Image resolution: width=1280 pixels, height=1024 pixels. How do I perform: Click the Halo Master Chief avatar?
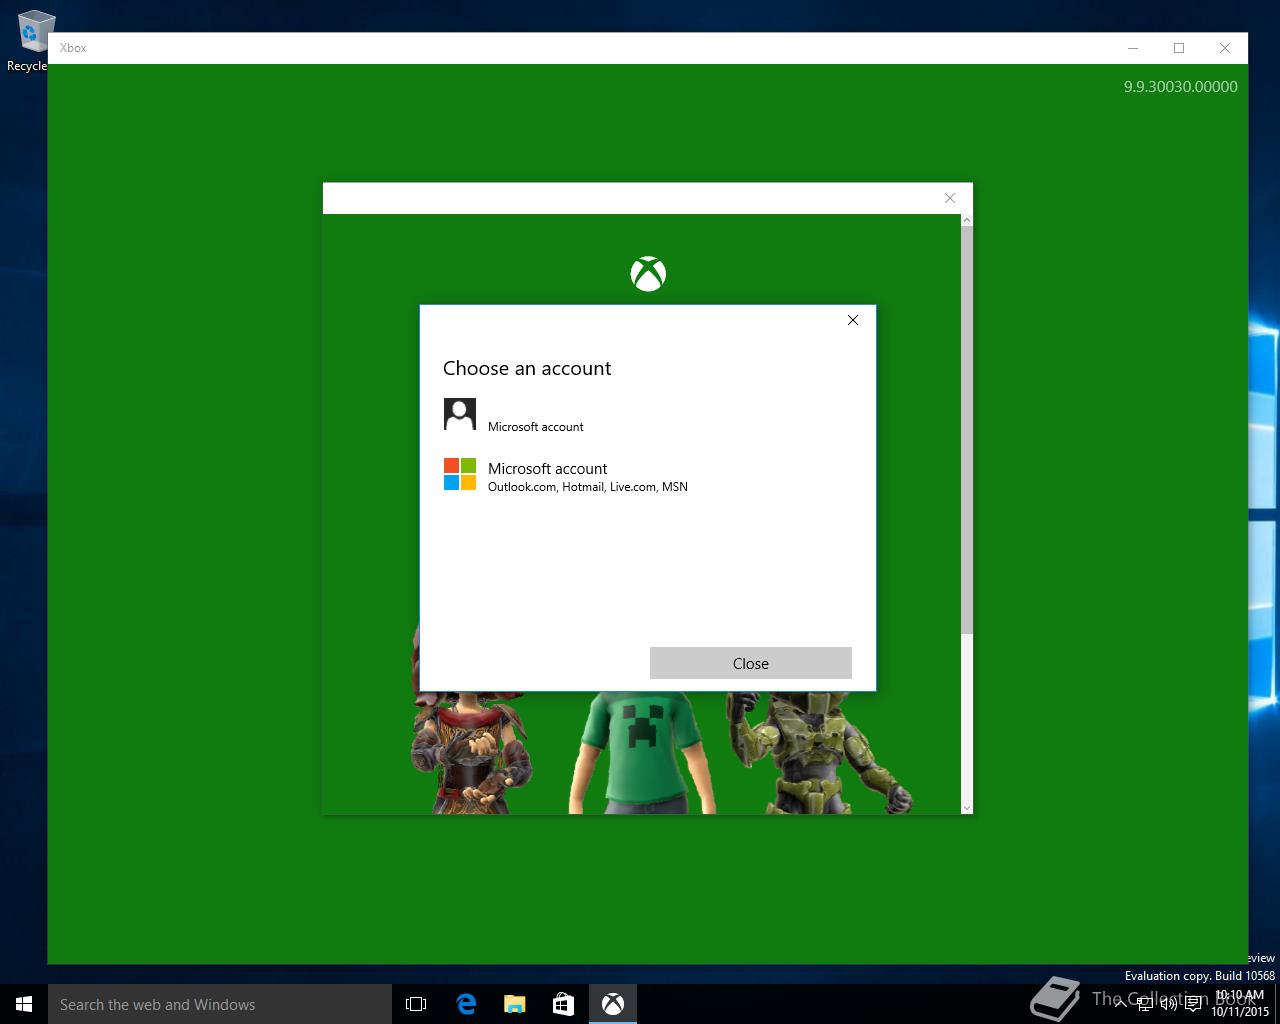pyautogui.click(x=818, y=752)
